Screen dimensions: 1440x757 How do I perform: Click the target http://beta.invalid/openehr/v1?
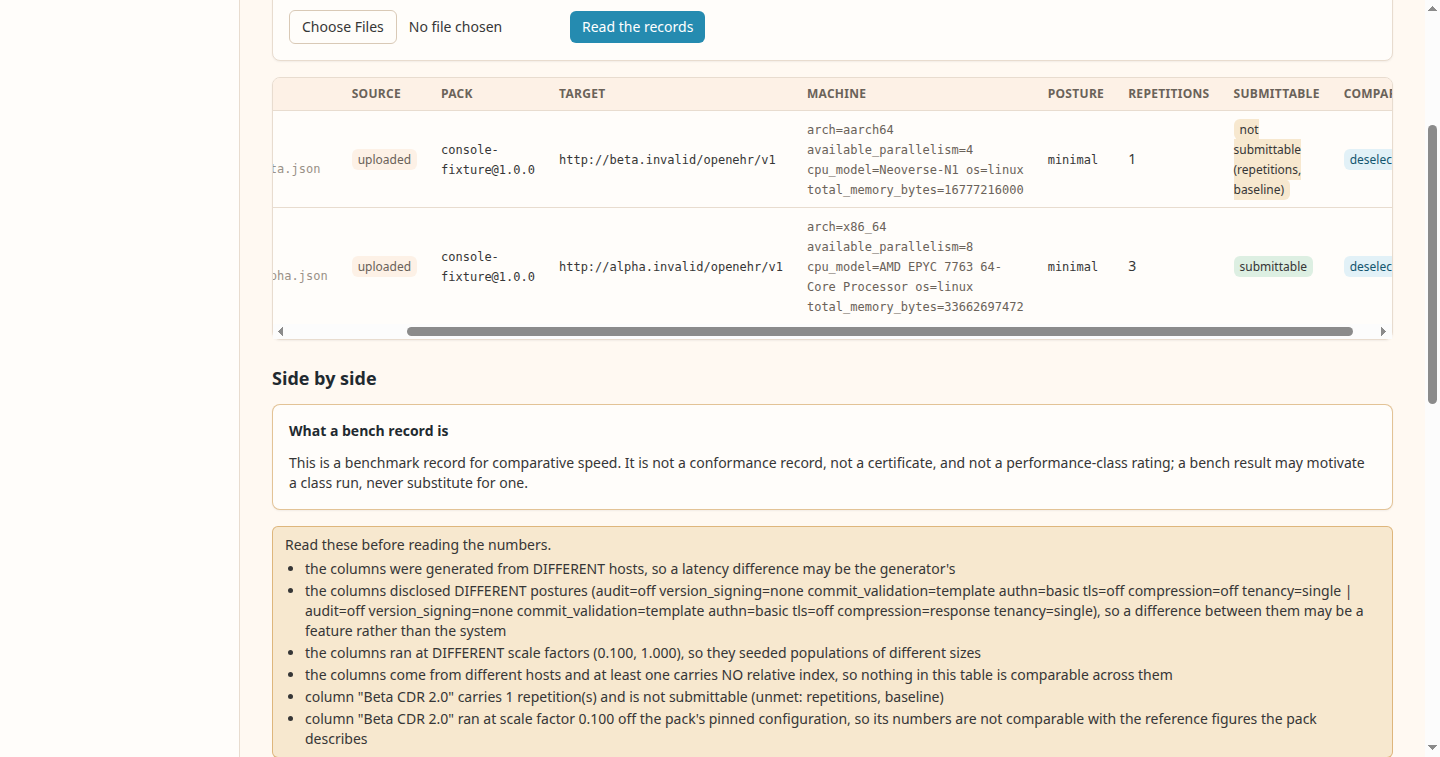667,160
